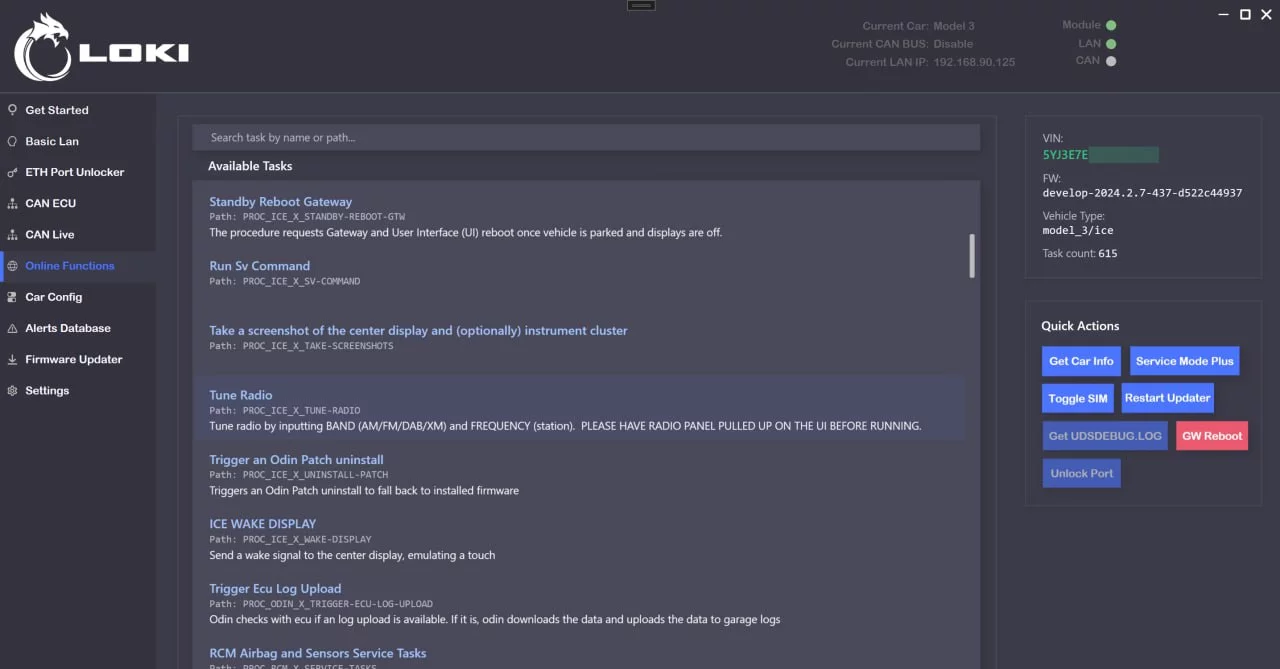Viewport: 1280px width, 669px height.
Task: Click the Basic Lan sidebar icon
Action: (x=12, y=141)
